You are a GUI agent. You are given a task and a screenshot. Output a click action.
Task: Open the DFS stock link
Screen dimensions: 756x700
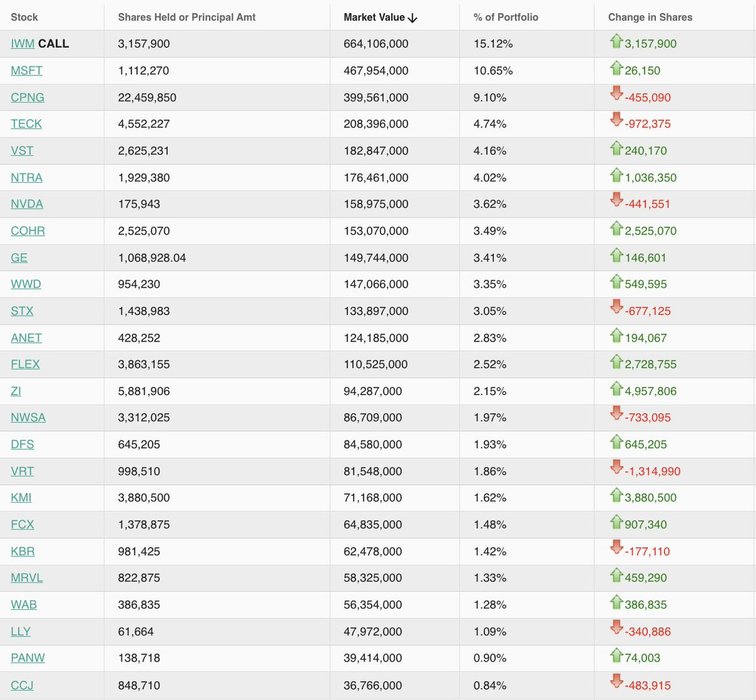point(23,444)
